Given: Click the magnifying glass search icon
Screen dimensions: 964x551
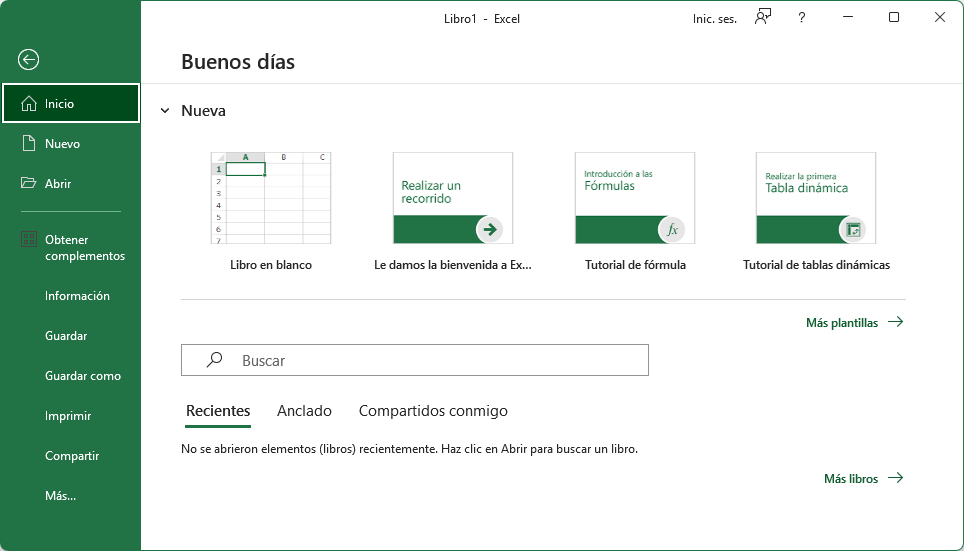Looking at the screenshot, I should [214, 360].
